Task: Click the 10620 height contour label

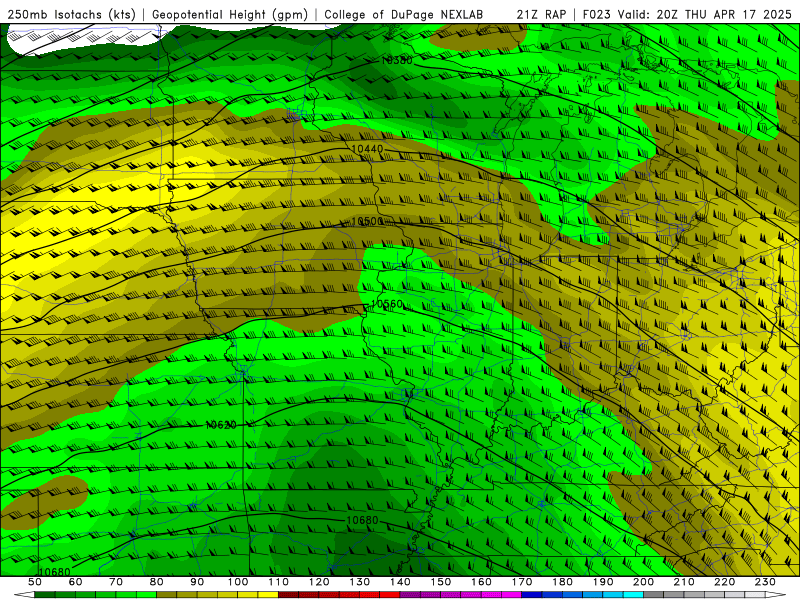Action: pyautogui.click(x=221, y=425)
